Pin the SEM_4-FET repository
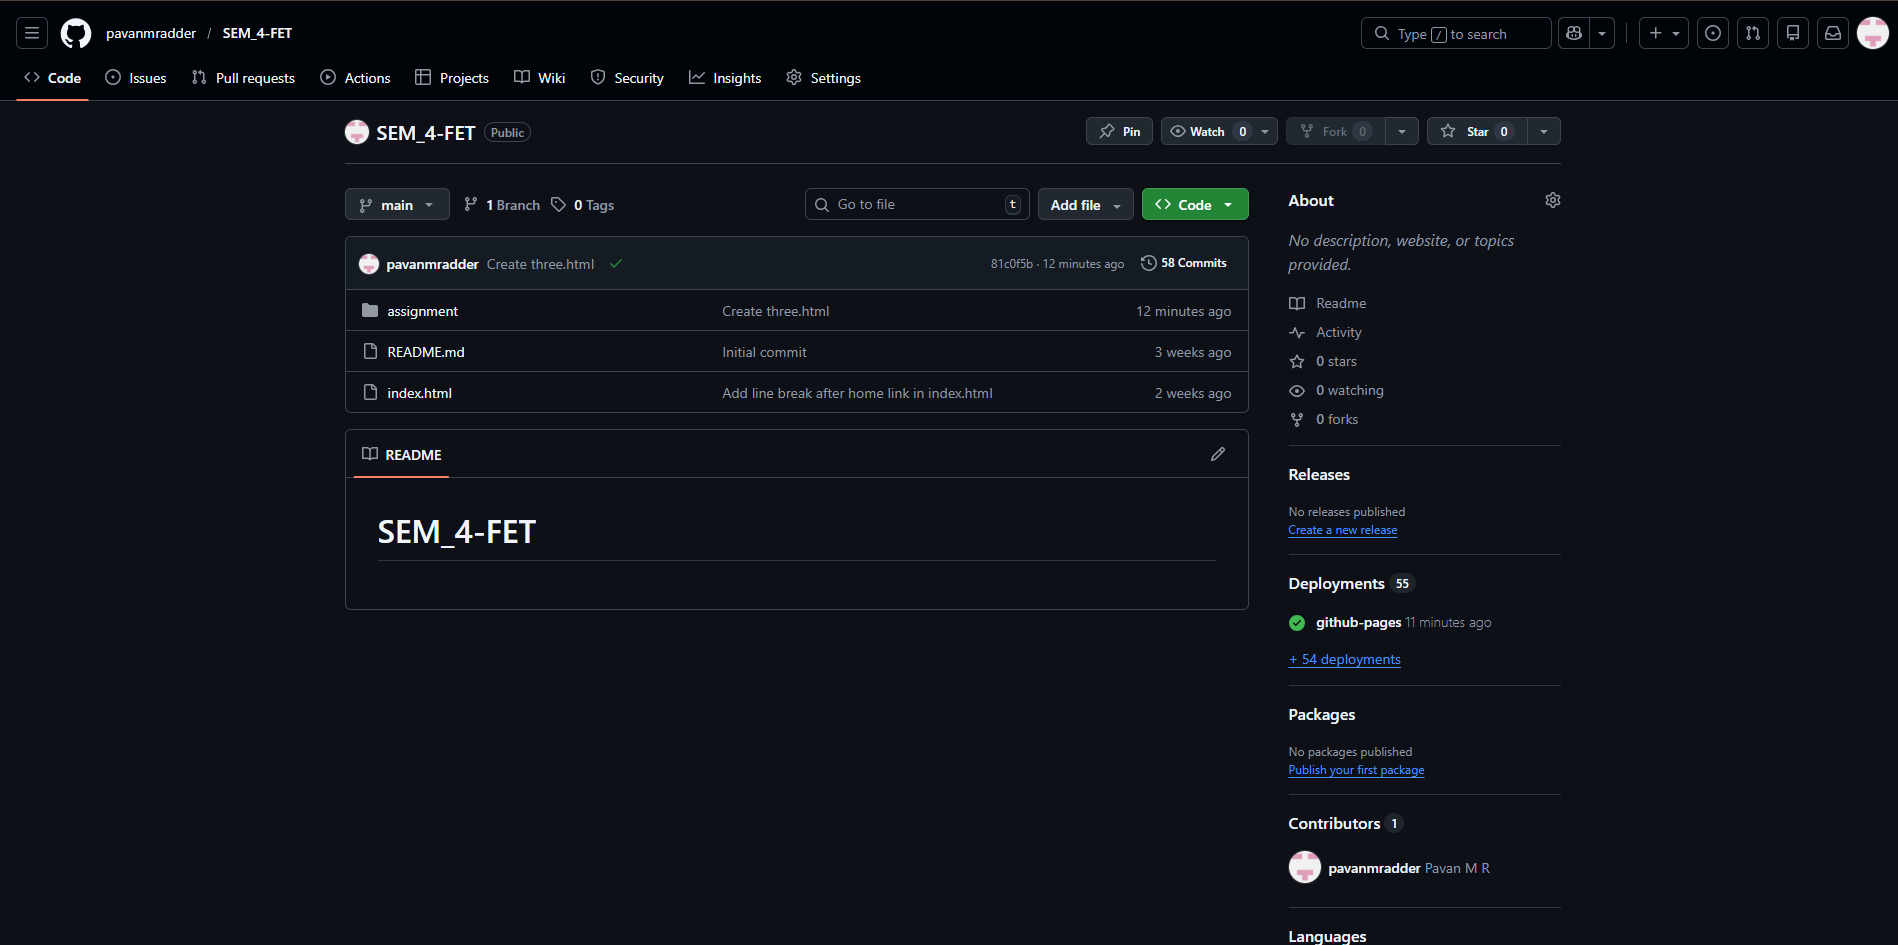Image resolution: width=1898 pixels, height=945 pixels. [1119, 131]
